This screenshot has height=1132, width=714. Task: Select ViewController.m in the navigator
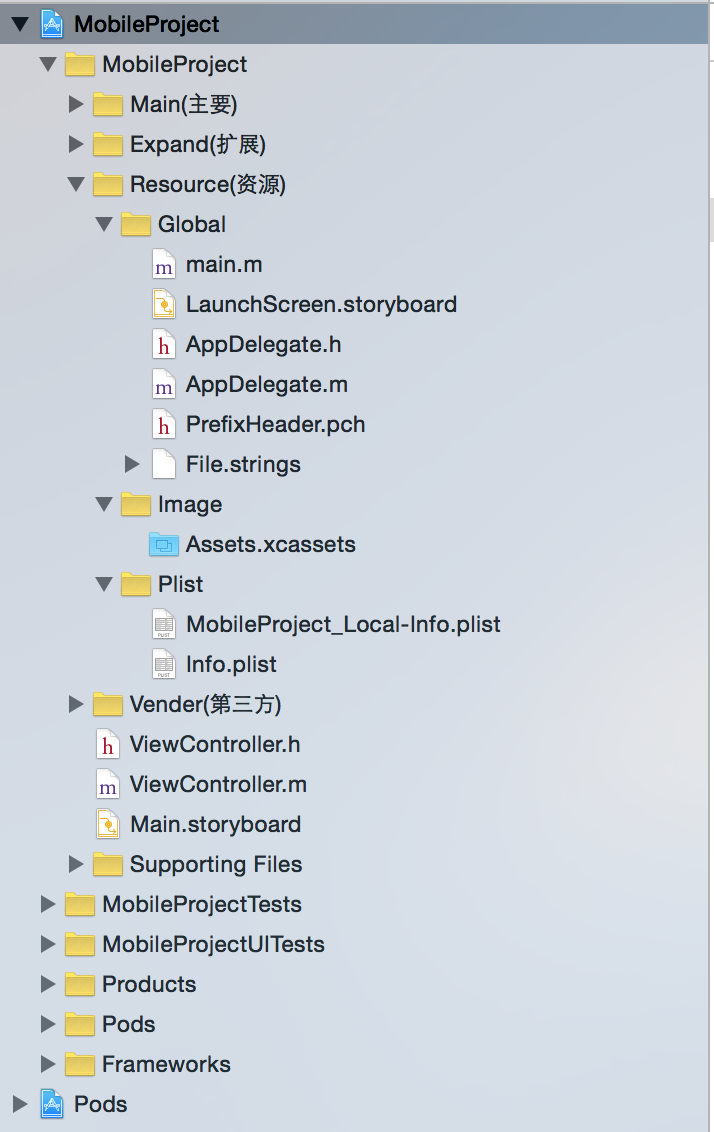[x=218, y=785]
